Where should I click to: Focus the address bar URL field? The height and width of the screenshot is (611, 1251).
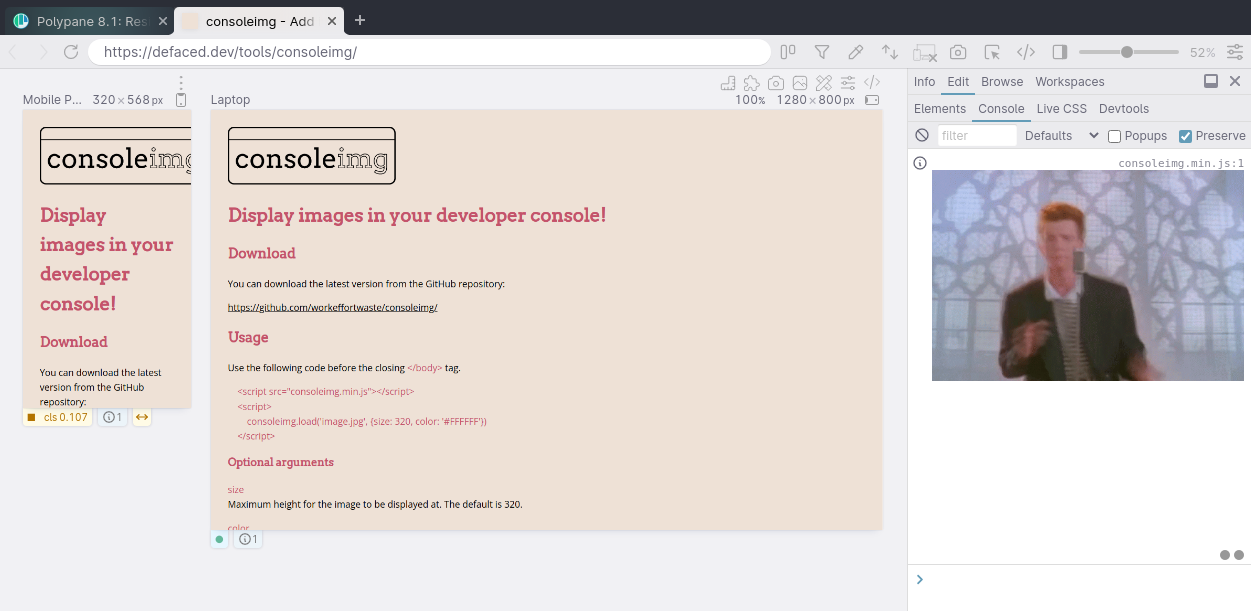click(430, 52)
